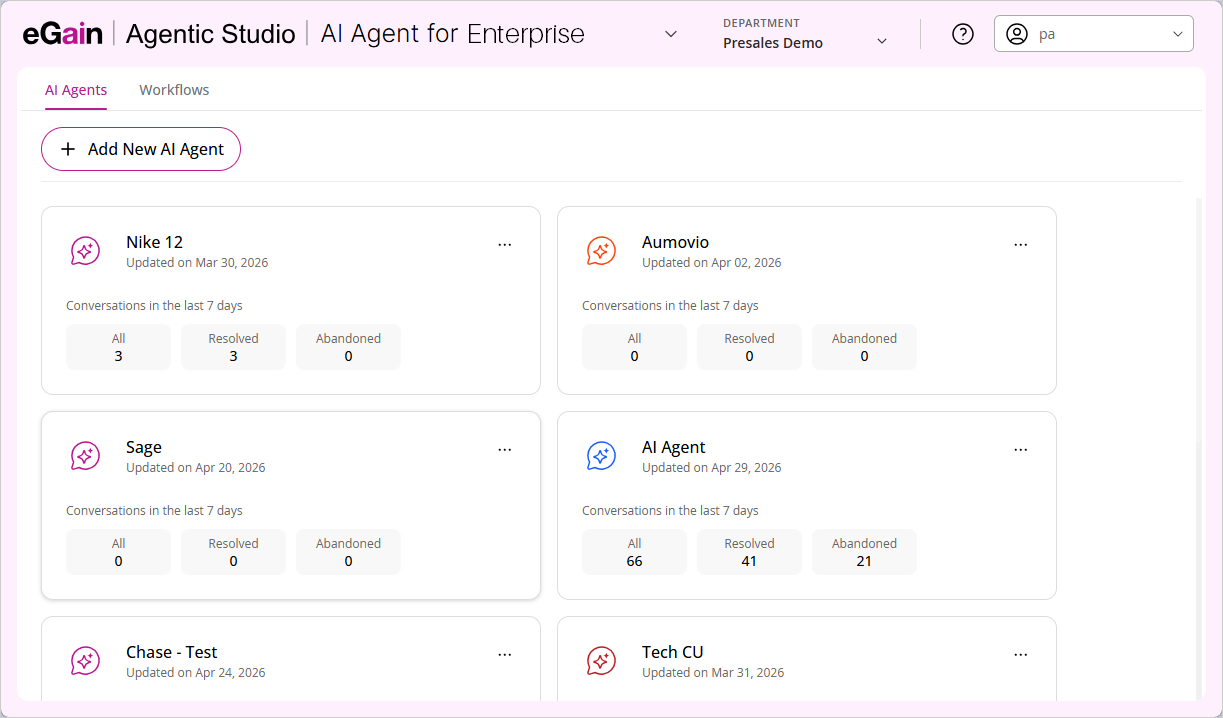This screenshot has width=1223, height=718.
Task: Click the user profile avatar icon
Action: pyautogui.click(x=1017, y=34)
